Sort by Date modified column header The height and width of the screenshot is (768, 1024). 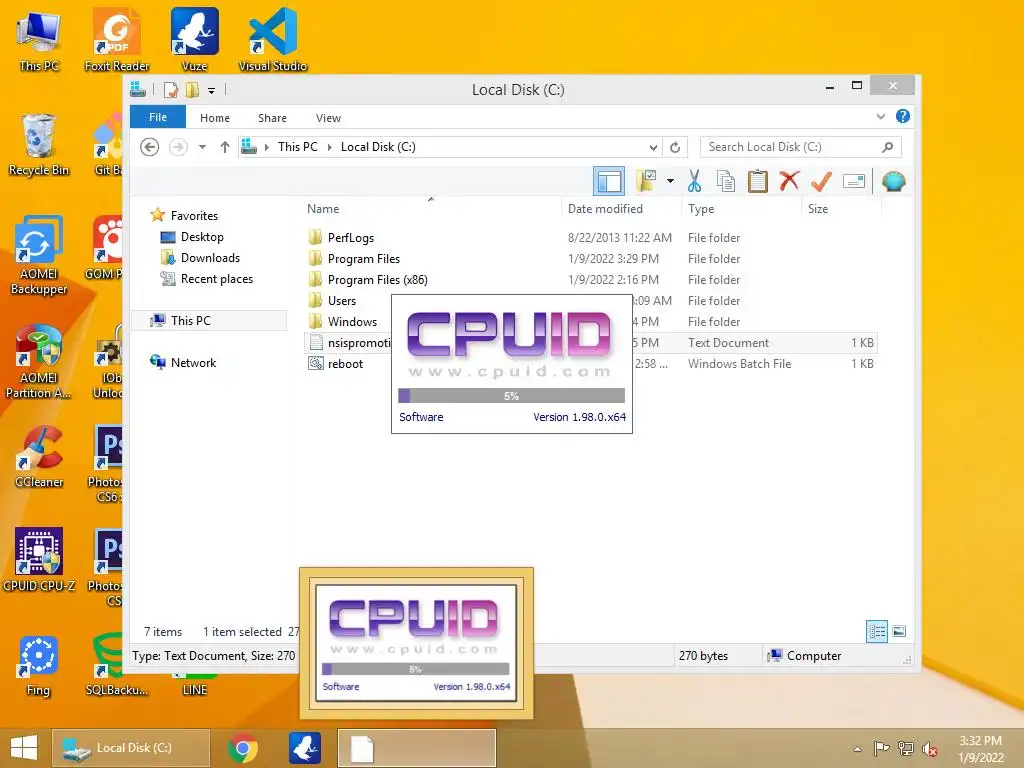[x=605, y=209]
